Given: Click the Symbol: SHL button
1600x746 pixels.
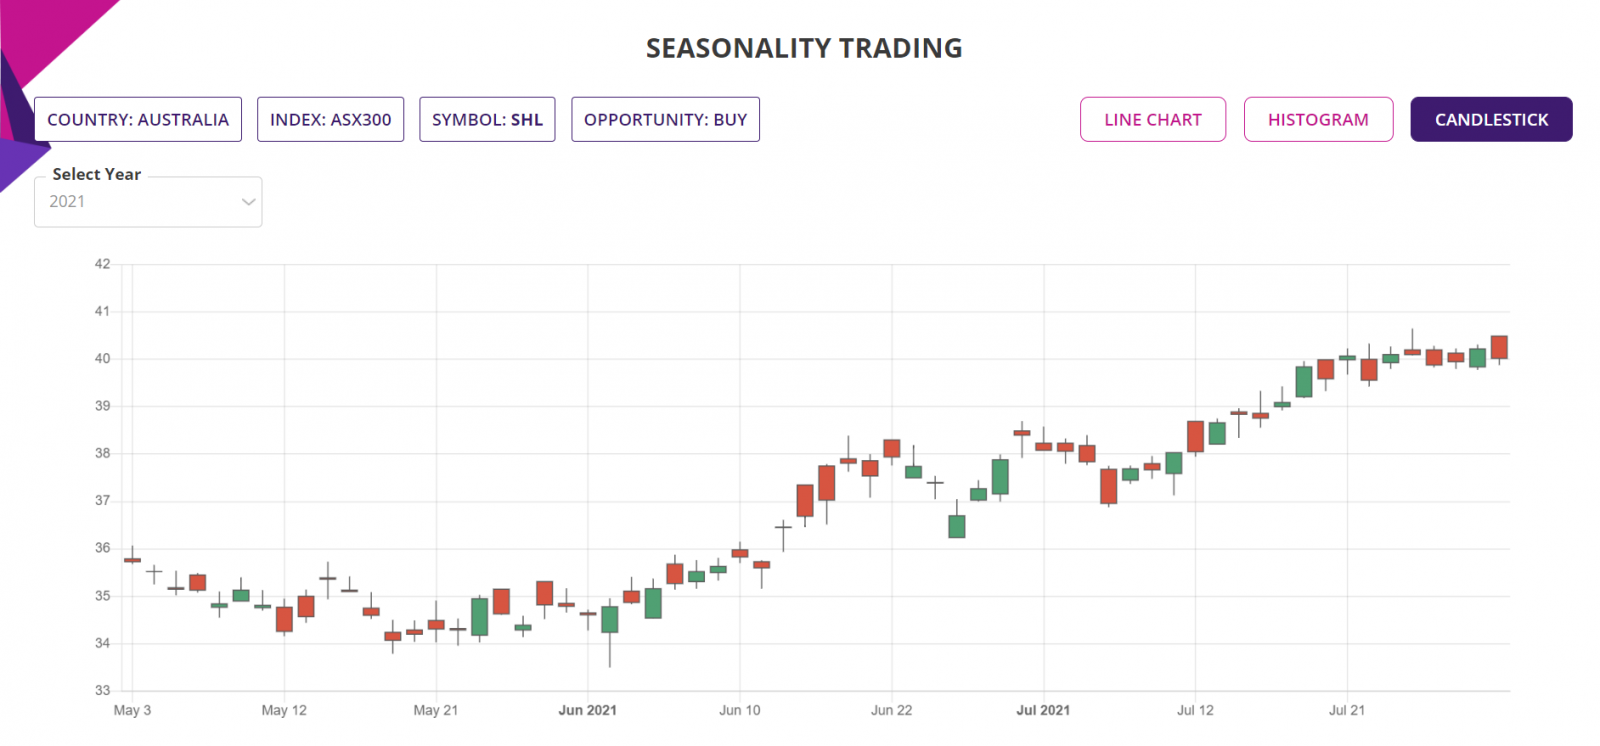Looking at the screenshot, I should click(487, 120).
